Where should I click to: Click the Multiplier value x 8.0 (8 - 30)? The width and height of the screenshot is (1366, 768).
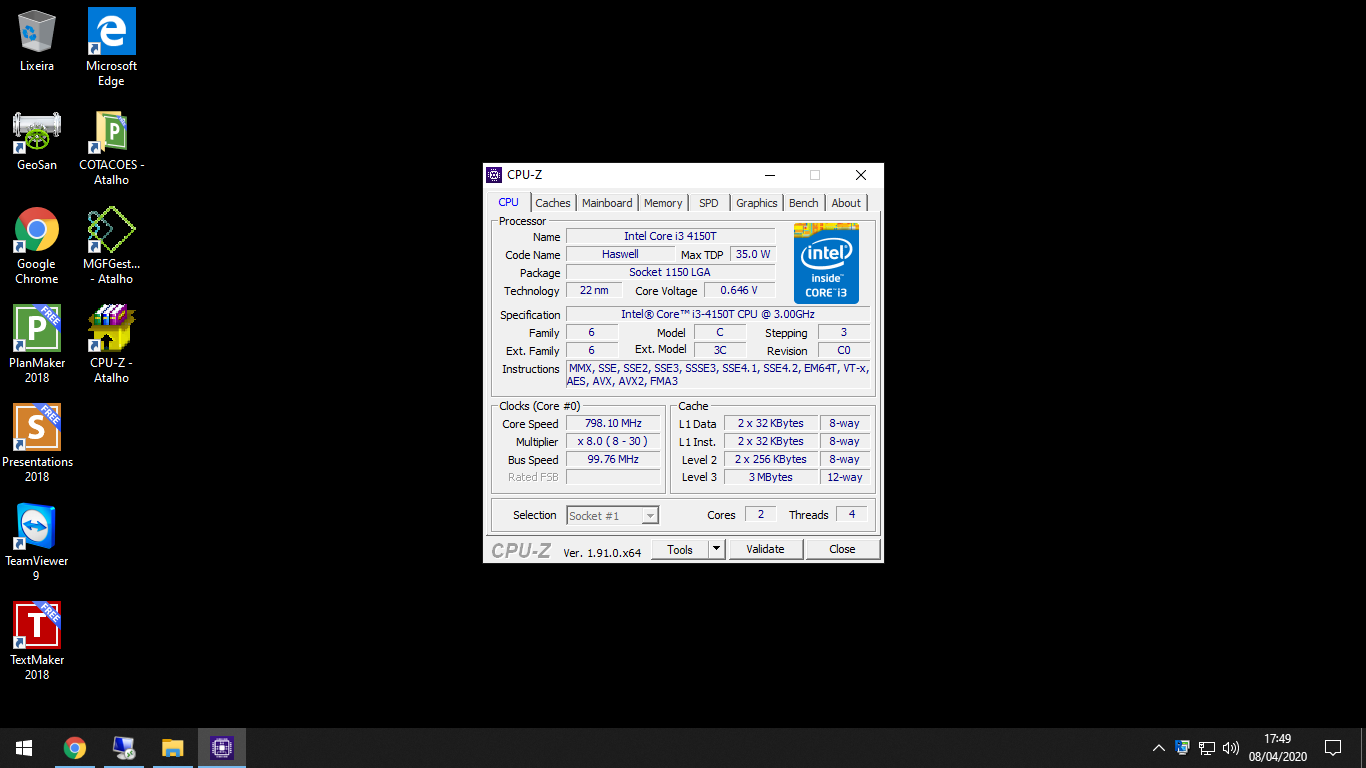(x=613, y=441)
